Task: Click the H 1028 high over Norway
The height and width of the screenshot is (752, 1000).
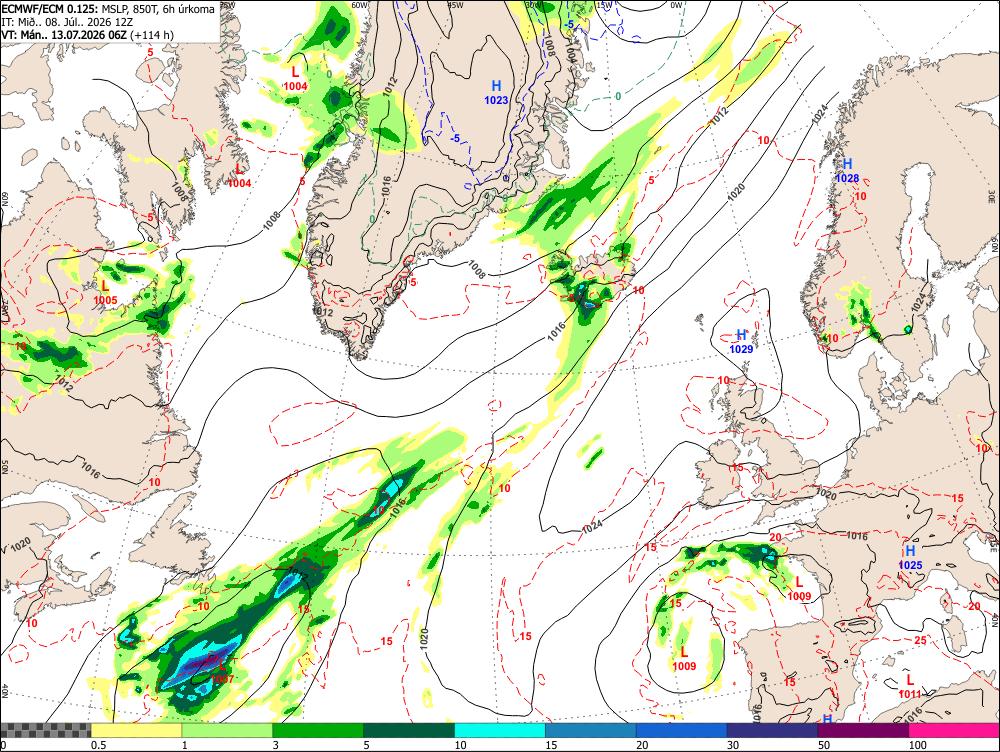Action: tap(848, 170)
